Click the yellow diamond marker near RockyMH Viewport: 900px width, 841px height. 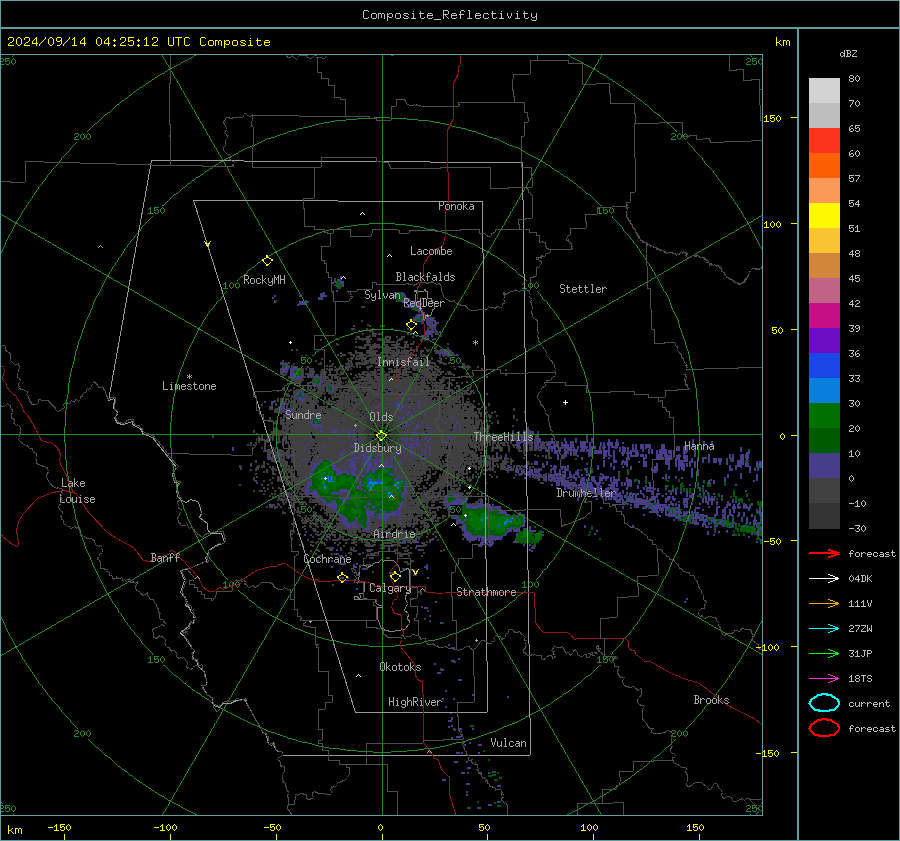(x=267, y=261)
